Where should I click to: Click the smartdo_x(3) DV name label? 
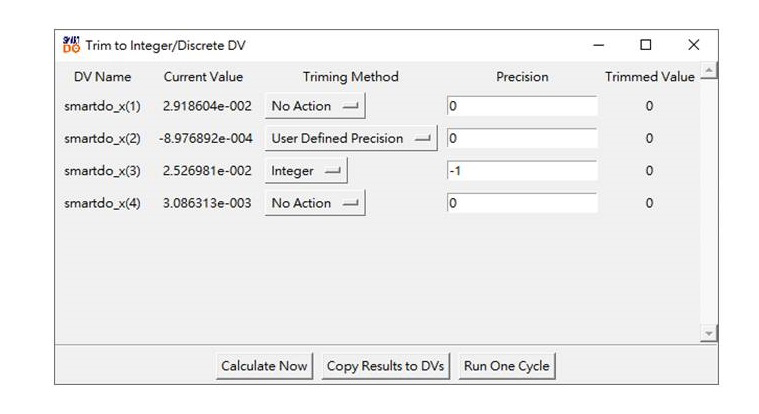pyautogui.click(x=103, y=171)
